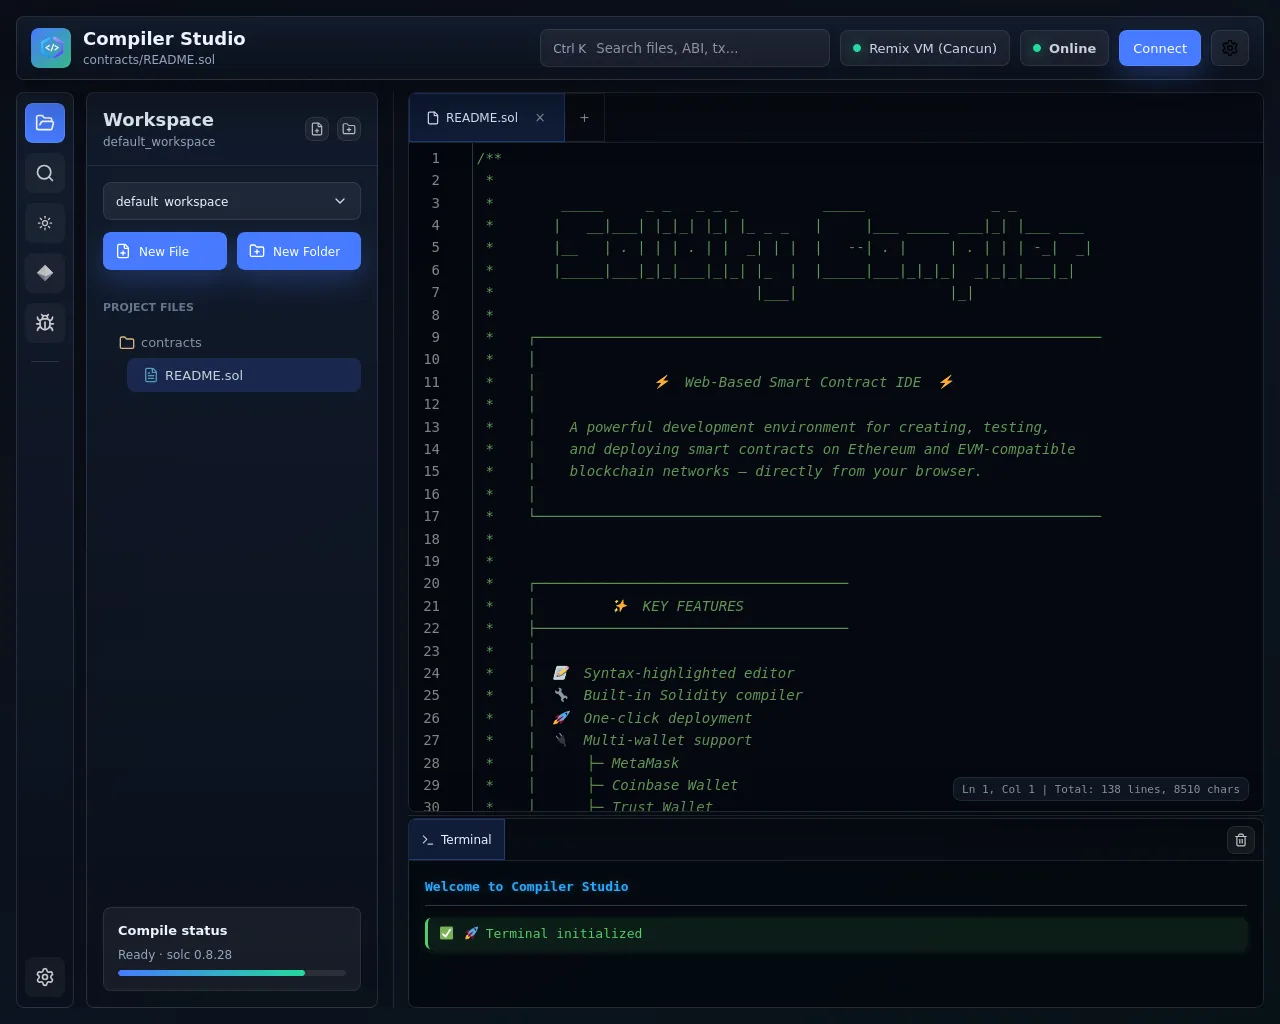Click line number 11 in gutter
This screenshot has height=1024, width=1280.
coord(431,382)
